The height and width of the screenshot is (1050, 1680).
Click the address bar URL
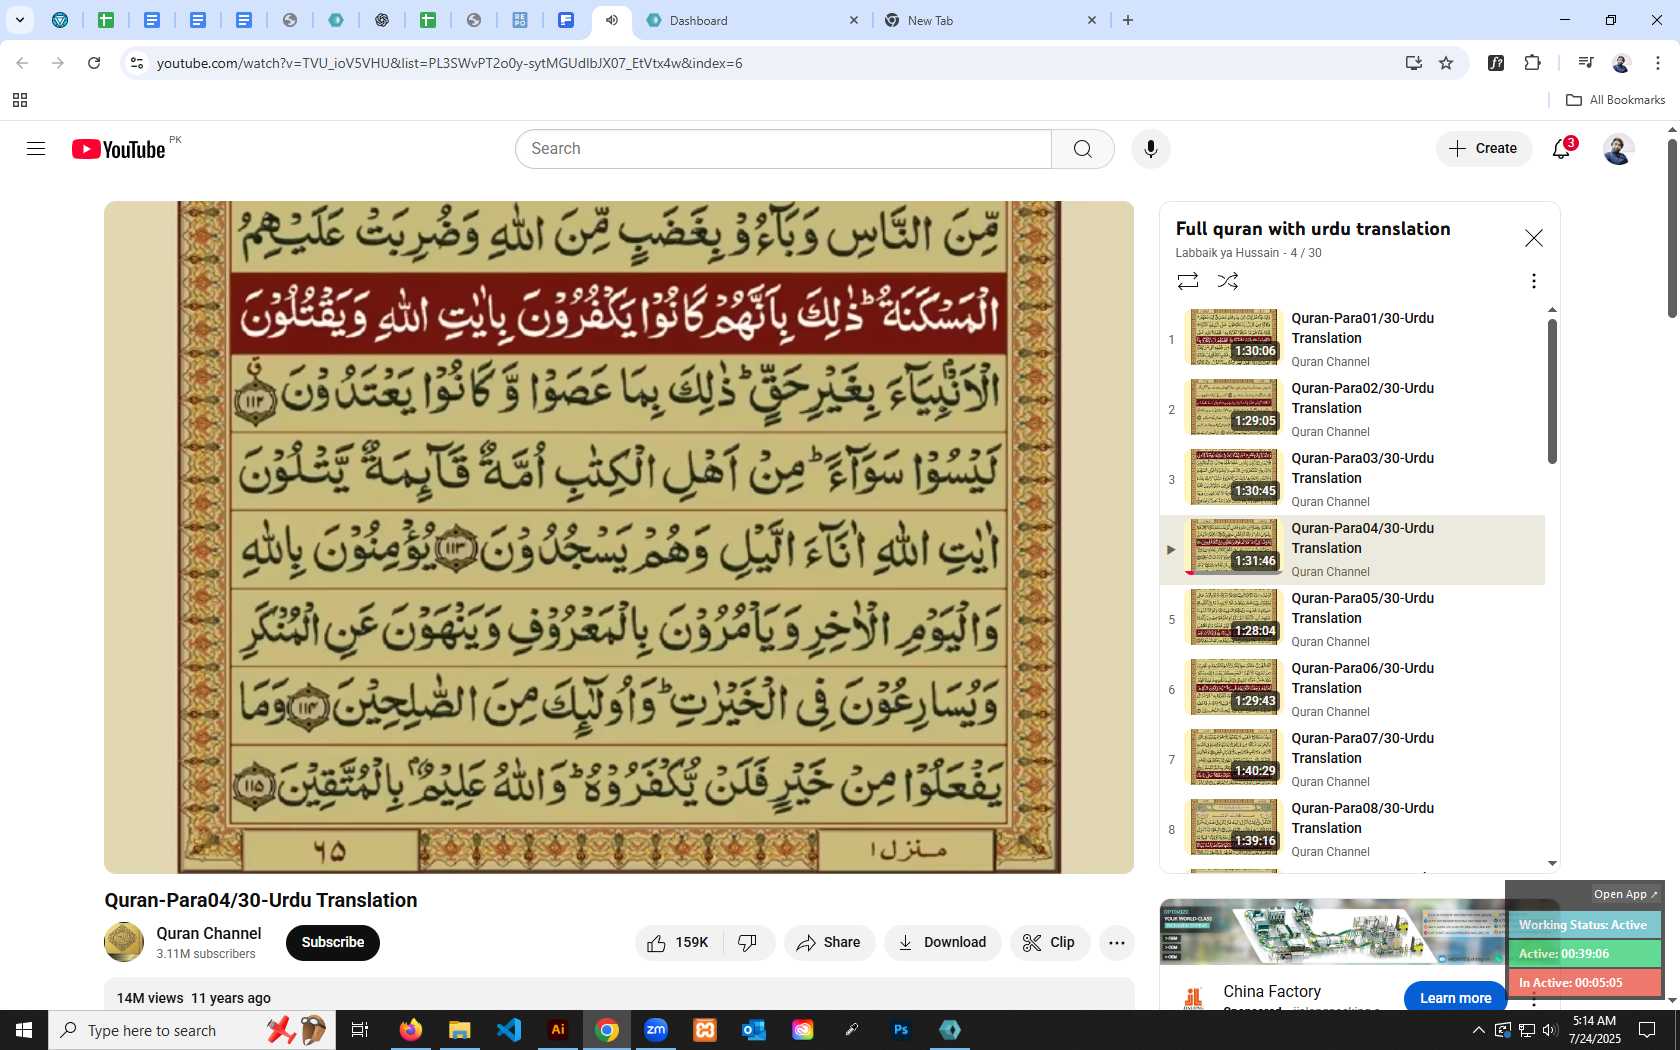click(x=449, y=63)
